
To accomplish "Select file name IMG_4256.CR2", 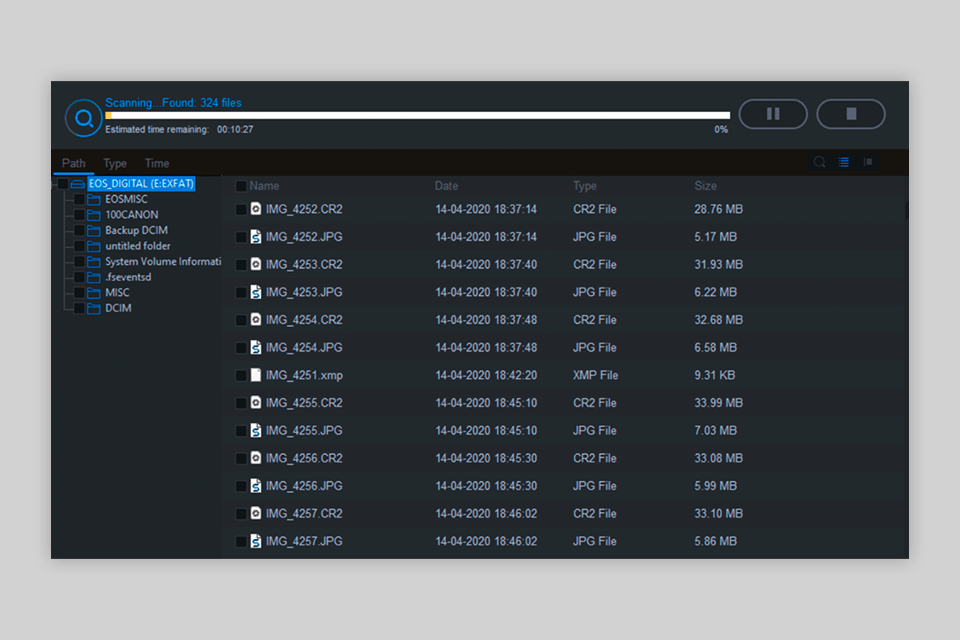I will 304,458.
